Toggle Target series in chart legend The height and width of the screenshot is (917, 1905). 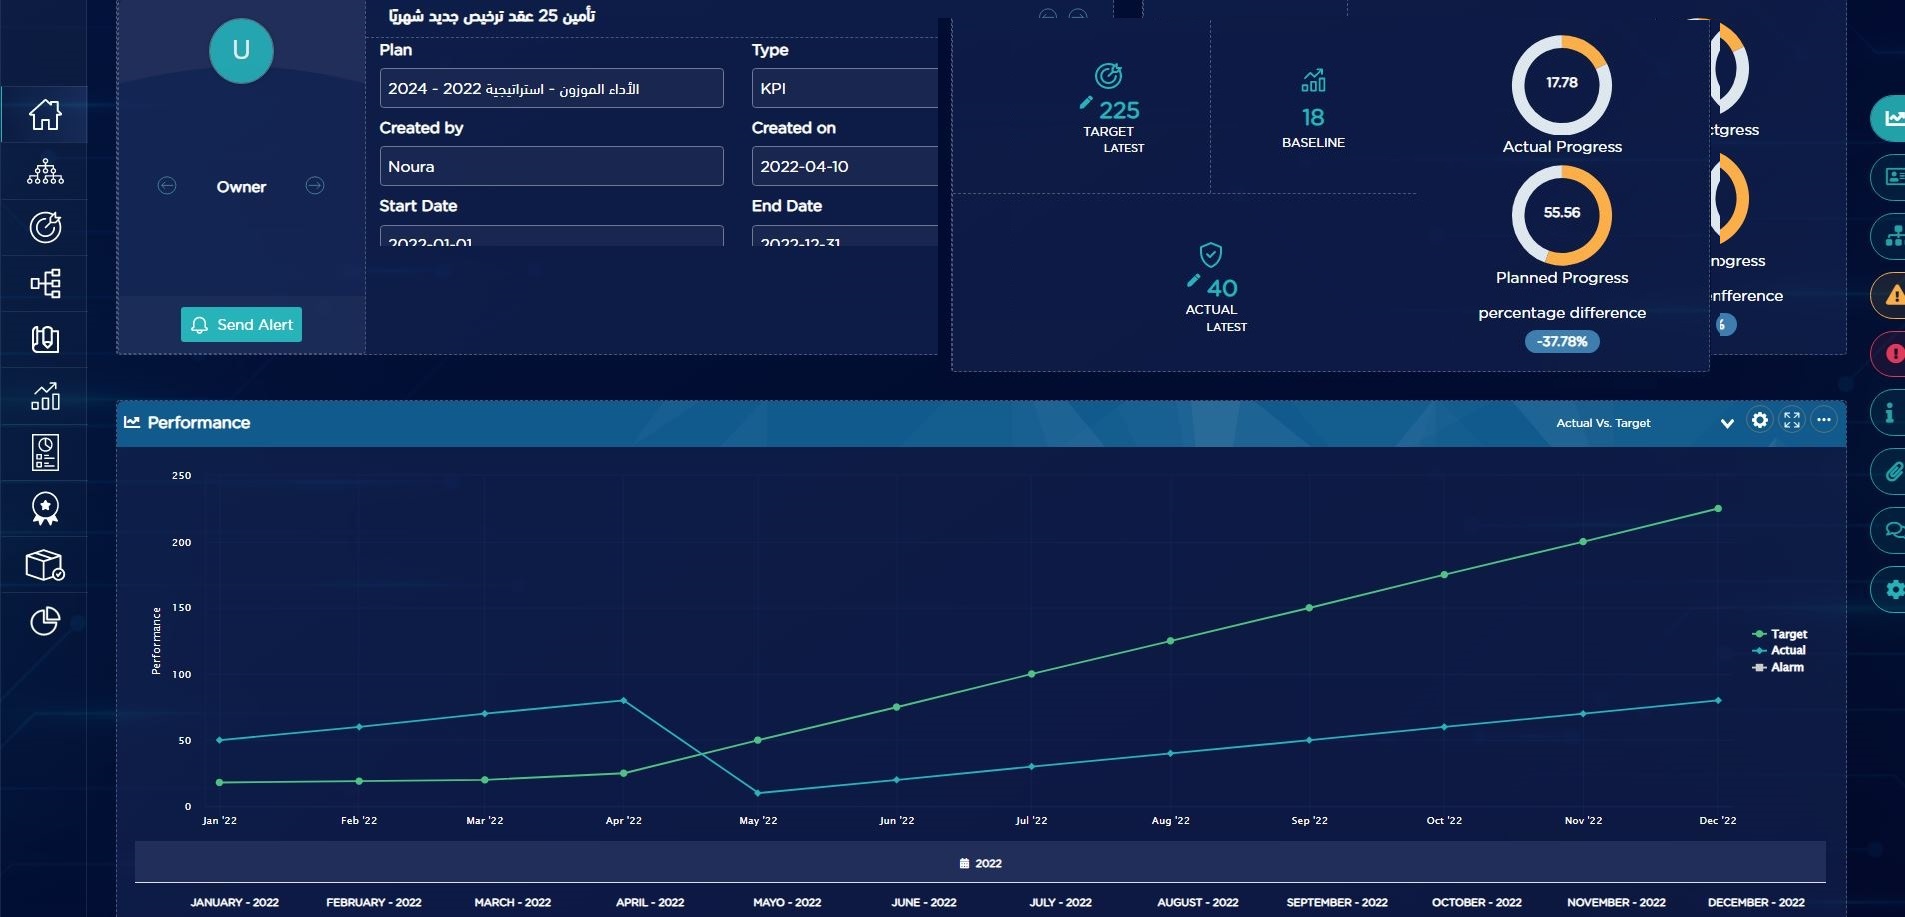click(x=1779, y=634)
